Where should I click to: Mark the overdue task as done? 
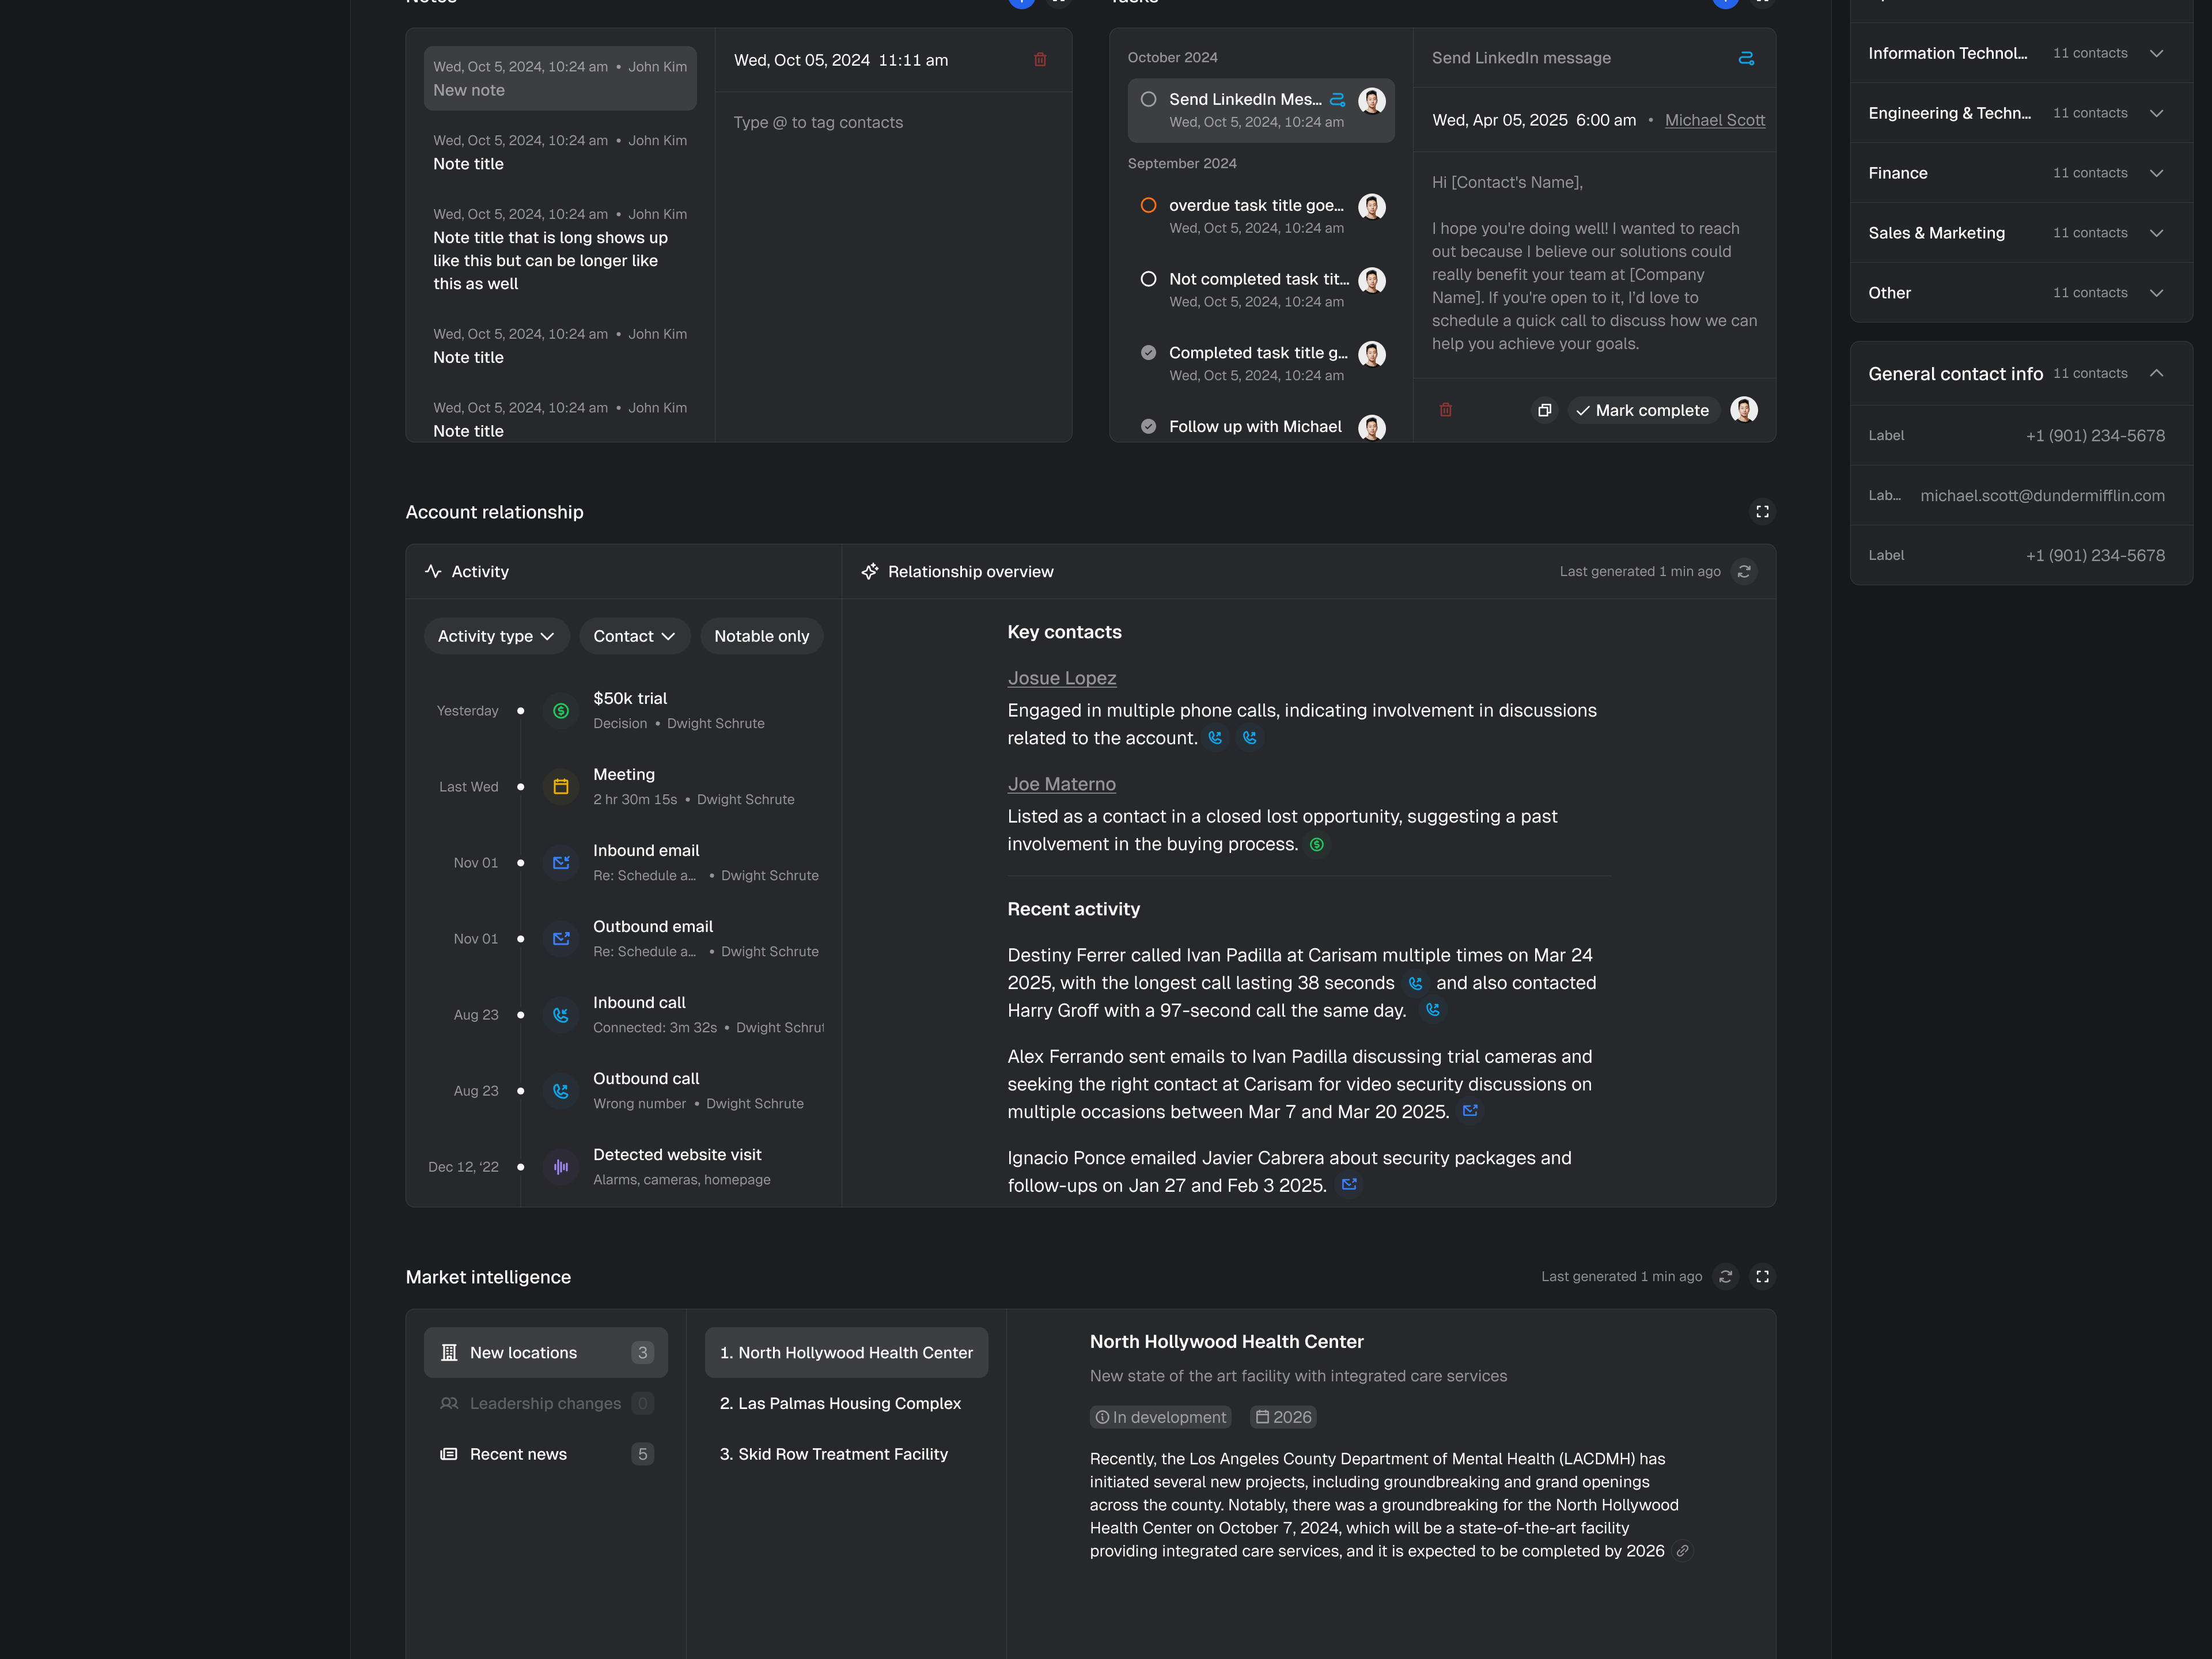point(1148,205)
